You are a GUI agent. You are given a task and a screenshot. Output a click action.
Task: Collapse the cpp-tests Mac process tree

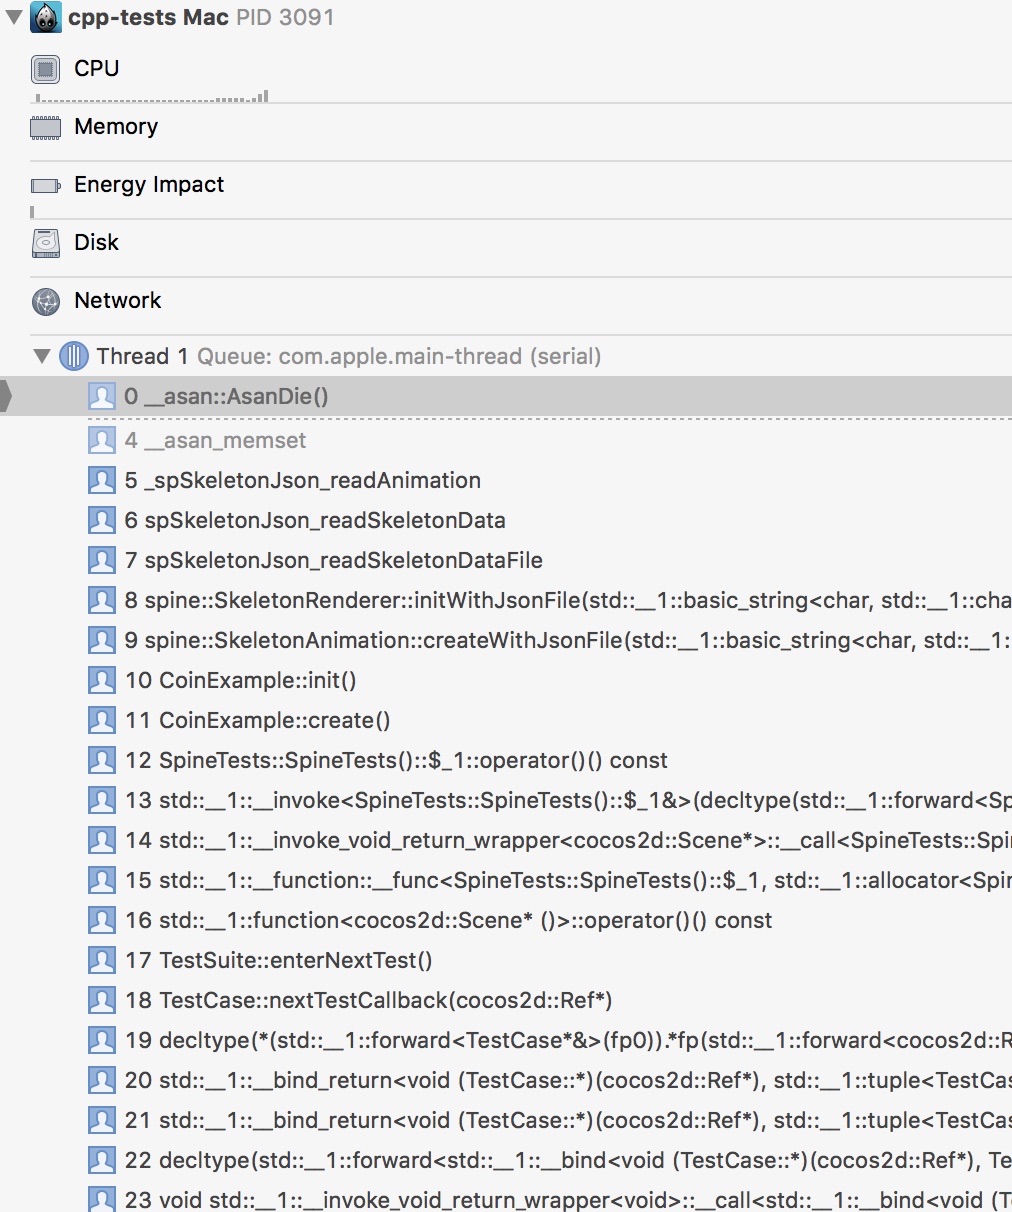click(x=14, y=17)
